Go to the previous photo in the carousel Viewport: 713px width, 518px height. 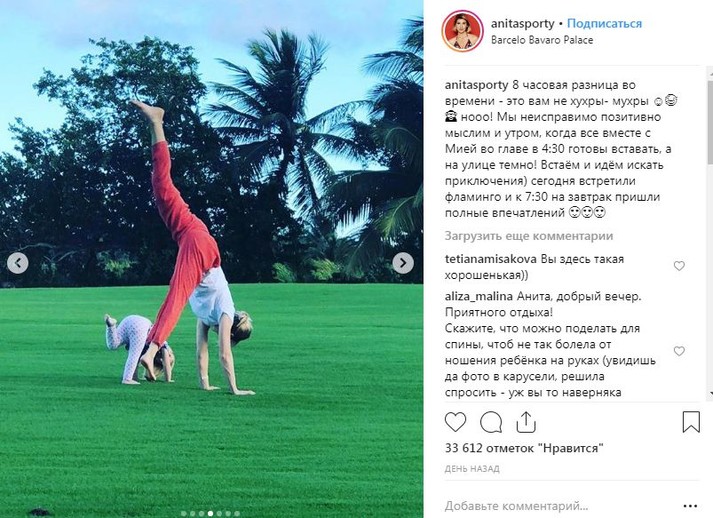[18, 263]
